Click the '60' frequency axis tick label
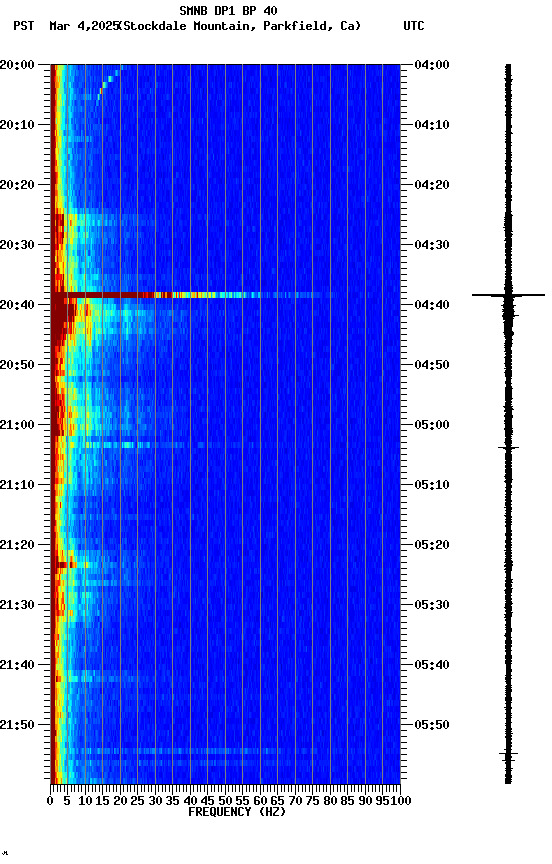 tap(260, 801)
